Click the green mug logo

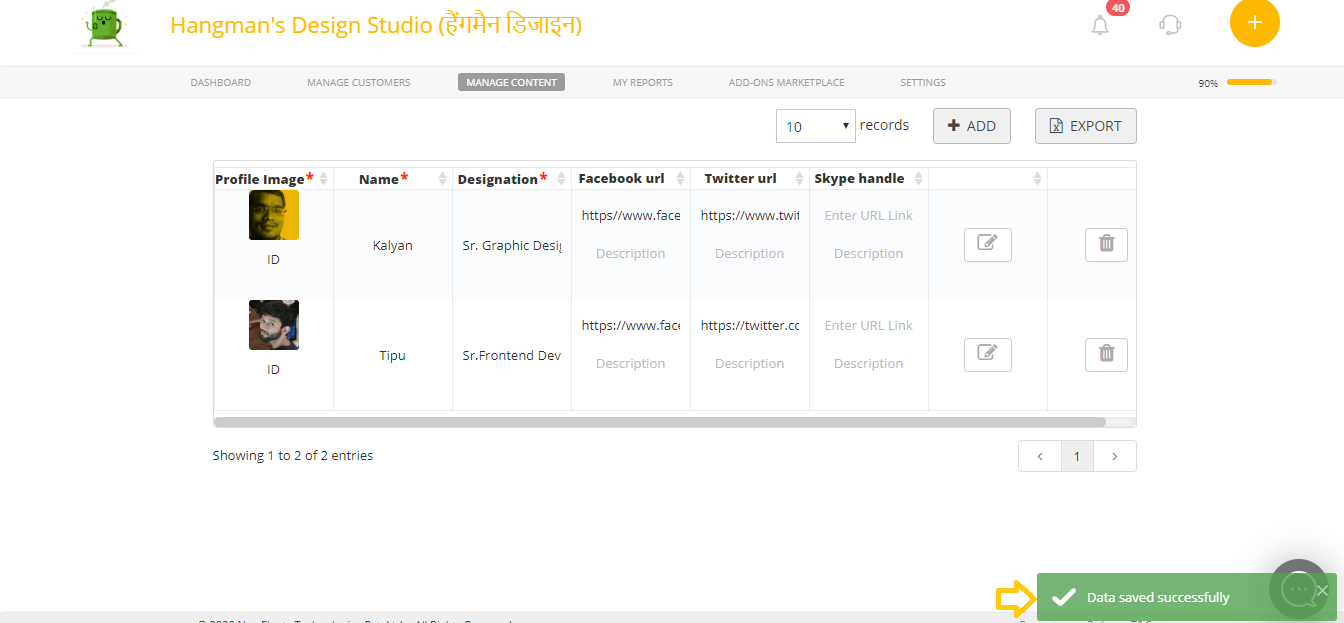click(x=105, y=25)
